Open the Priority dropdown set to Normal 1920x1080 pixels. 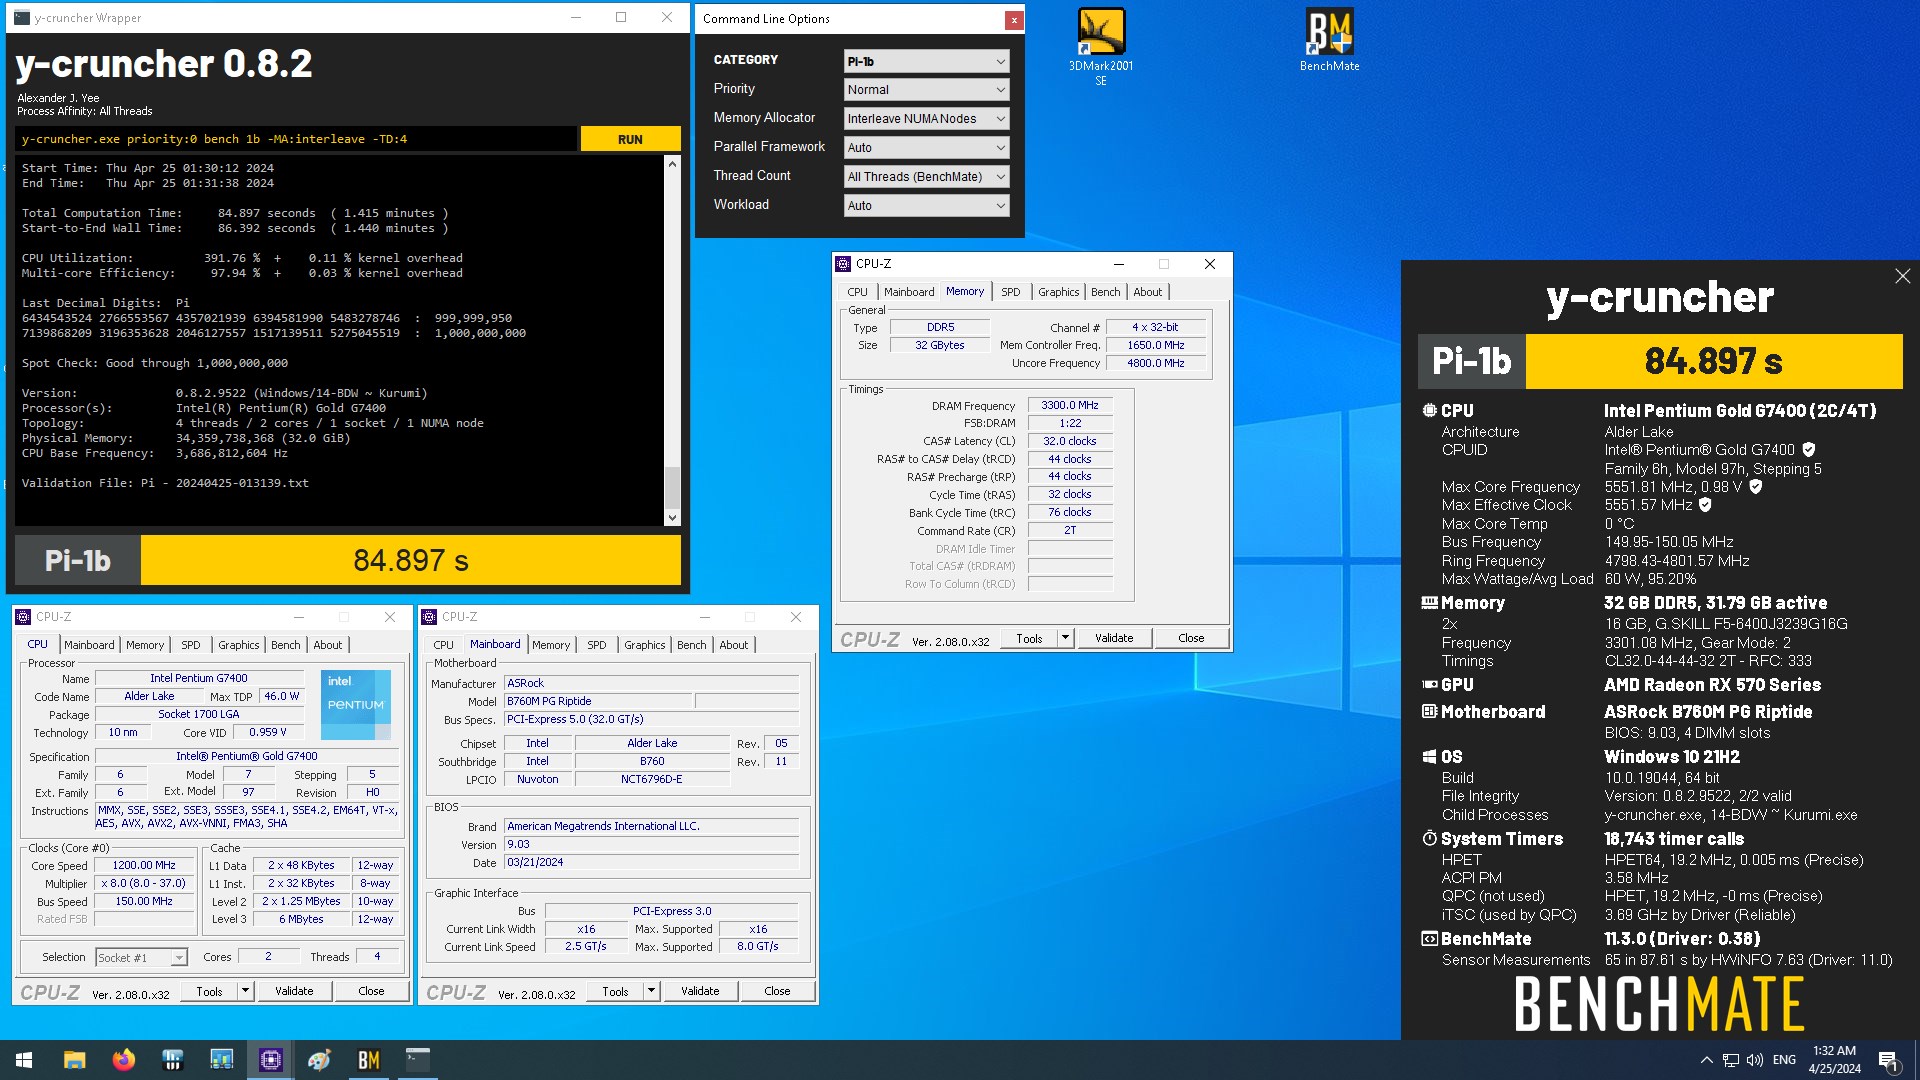click(926, 90)
